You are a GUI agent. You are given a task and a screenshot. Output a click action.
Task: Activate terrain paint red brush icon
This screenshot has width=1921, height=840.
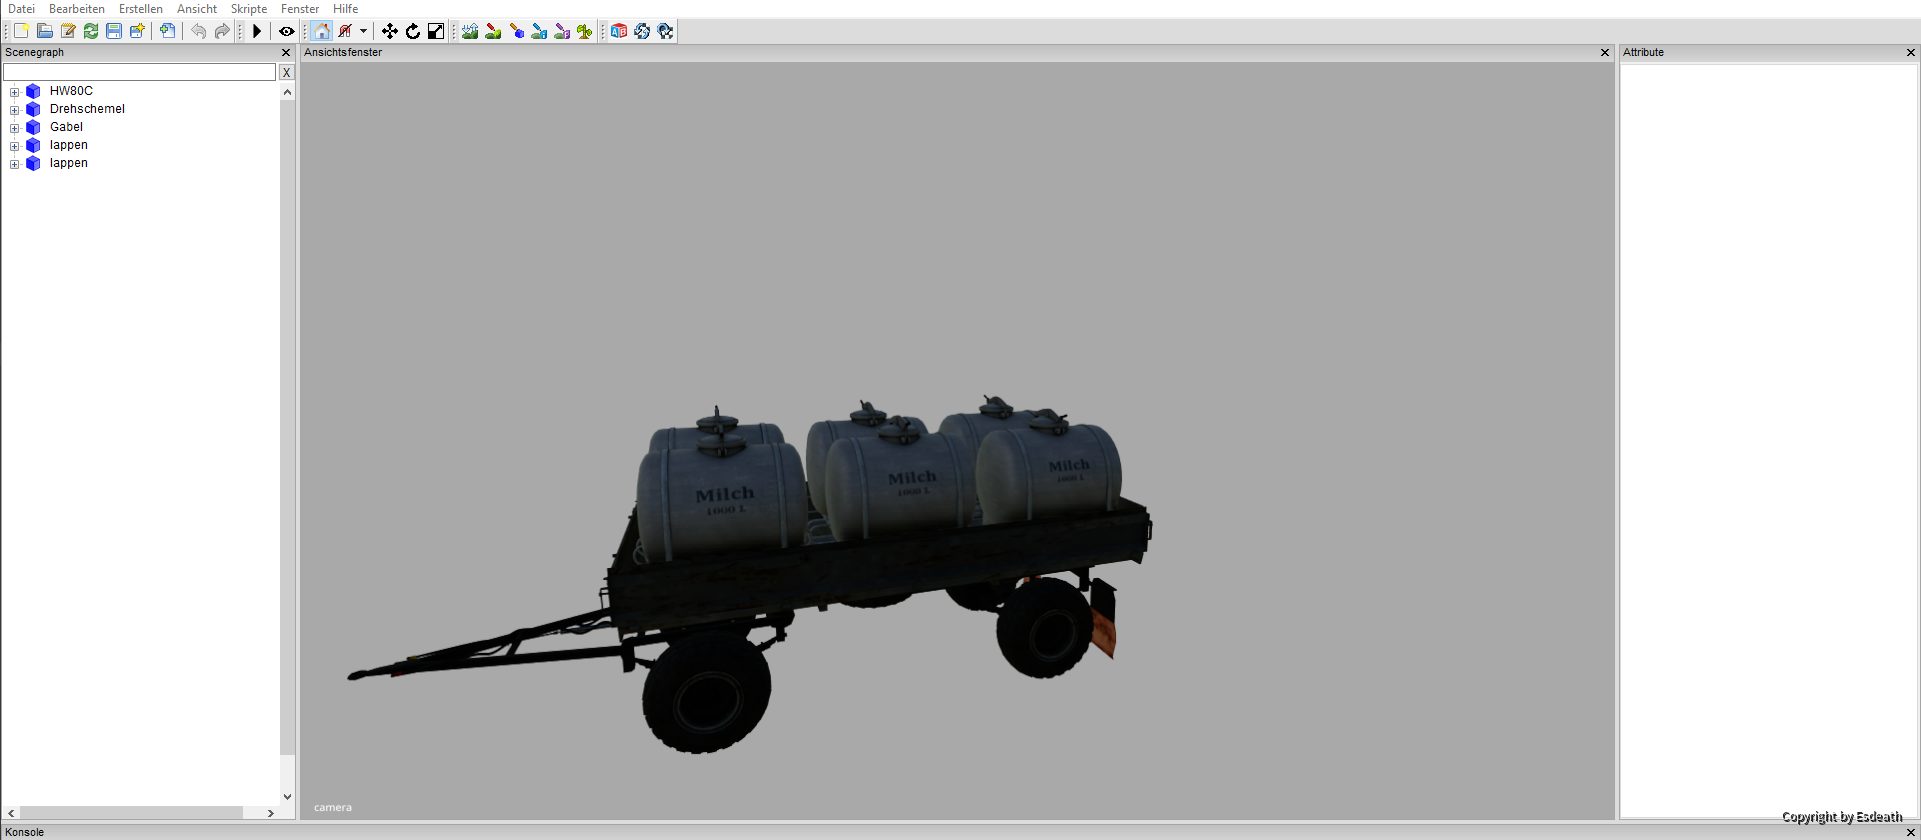pos(493,31)
